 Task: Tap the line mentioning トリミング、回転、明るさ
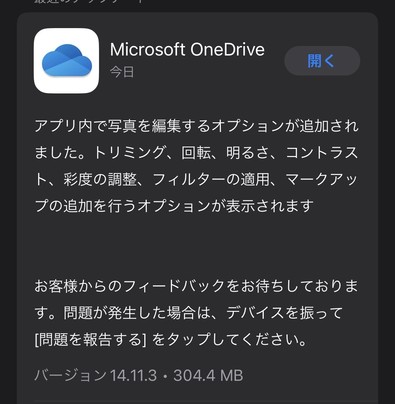(x=197, y=153)
